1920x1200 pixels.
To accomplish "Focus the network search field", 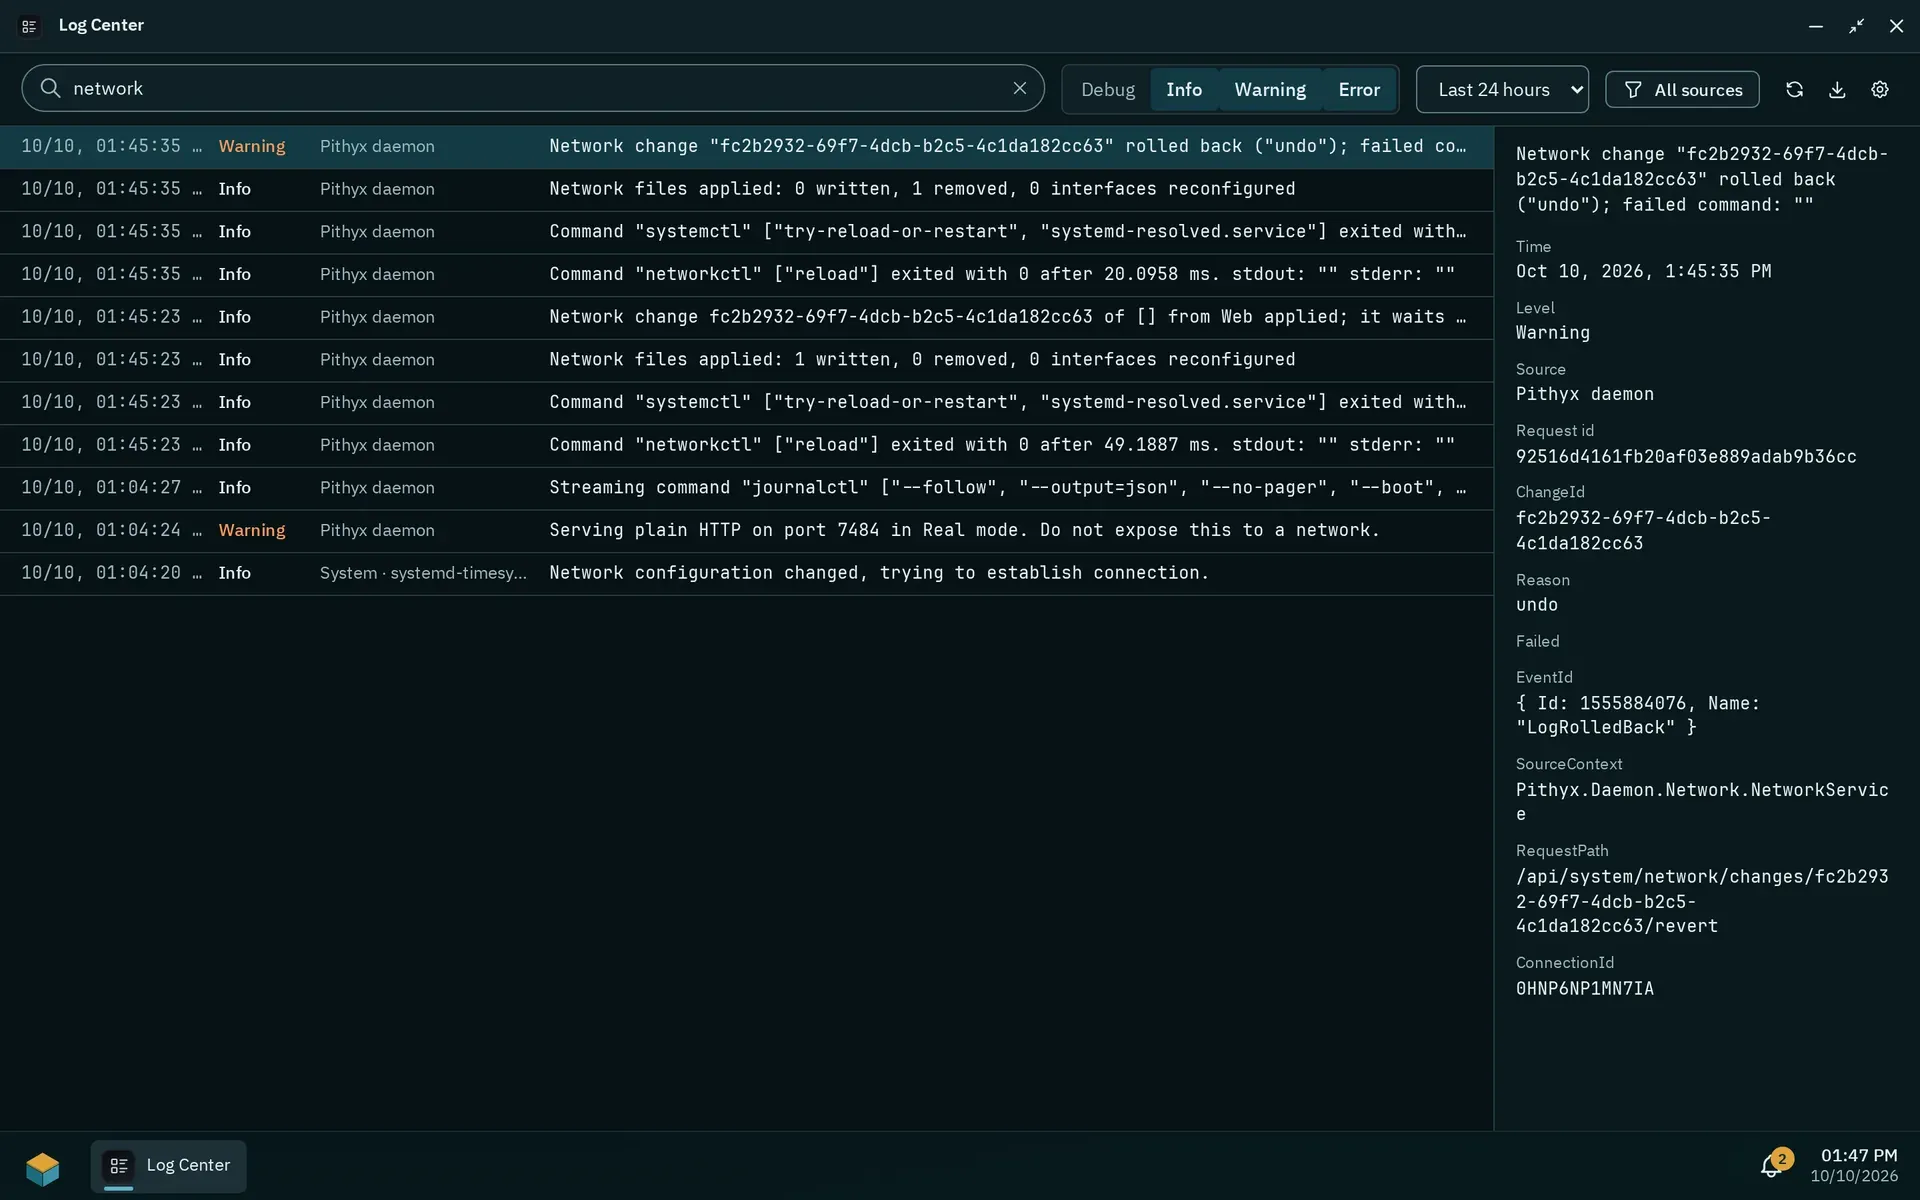I will (532, 88).
